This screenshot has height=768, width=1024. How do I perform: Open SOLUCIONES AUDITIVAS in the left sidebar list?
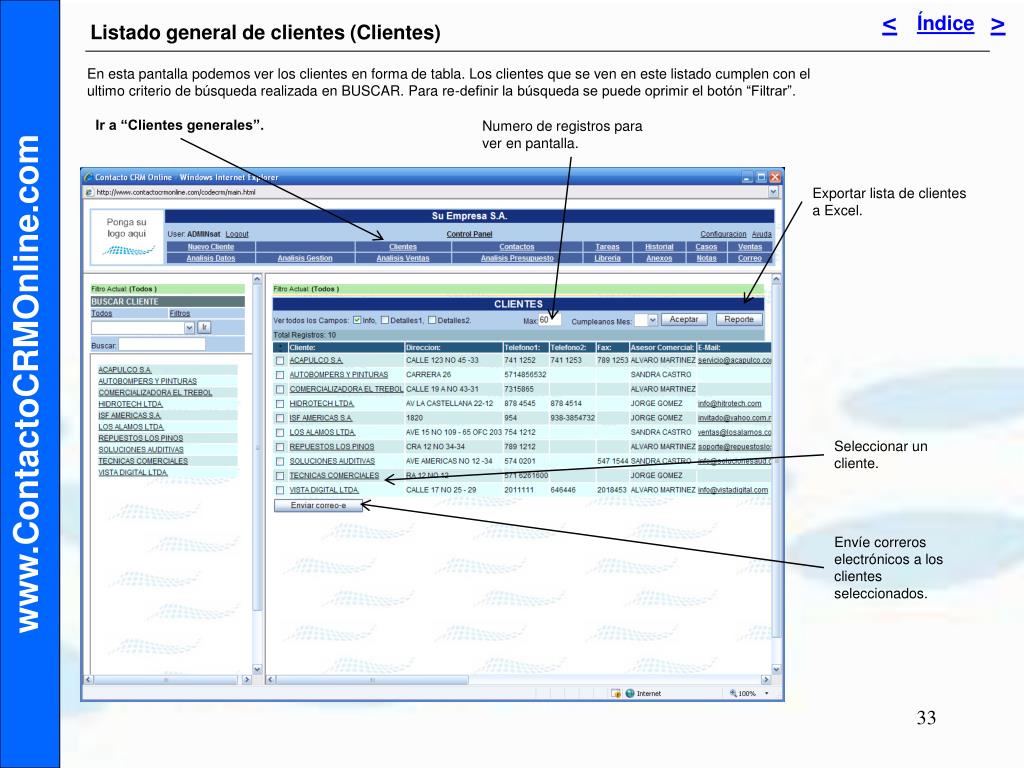point(141,449)
